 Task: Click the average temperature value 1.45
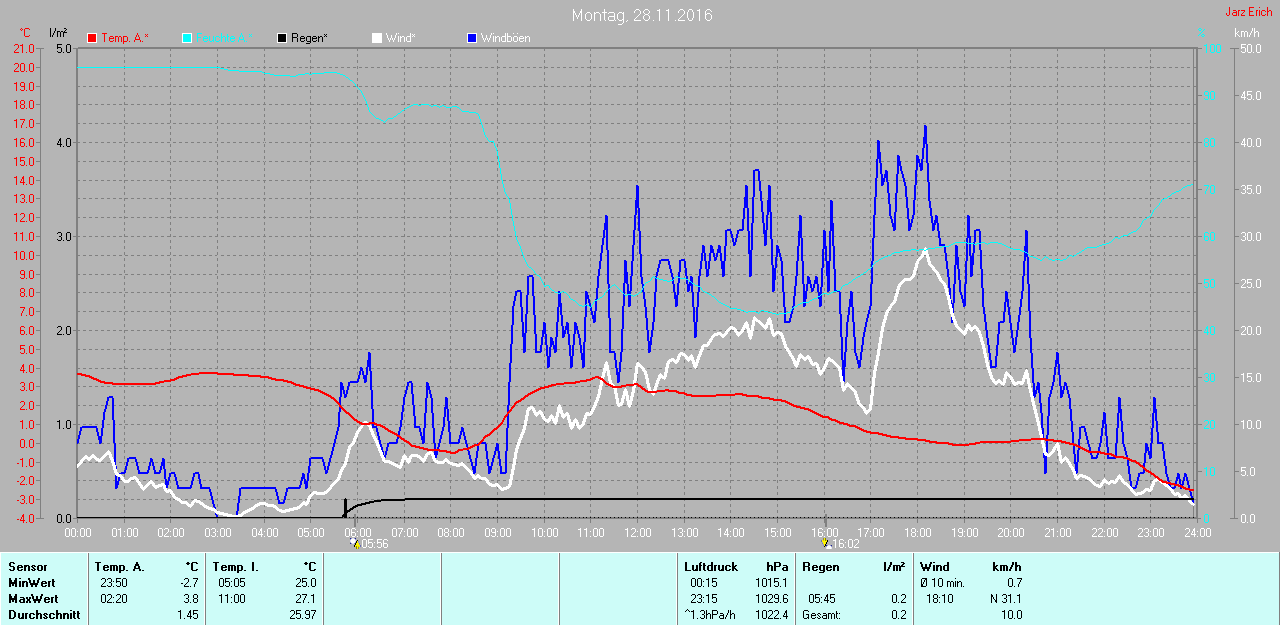click(x=189, y=614)
